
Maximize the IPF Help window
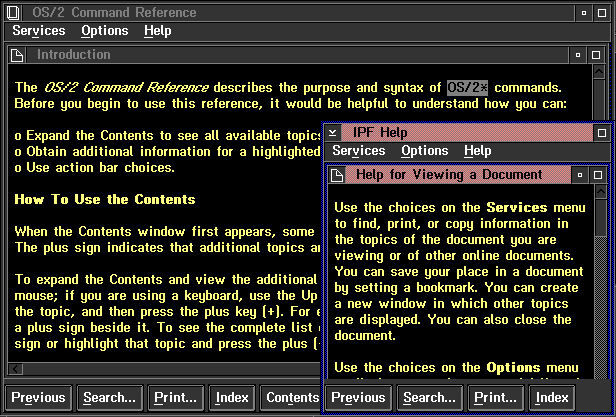coord(602,133)
